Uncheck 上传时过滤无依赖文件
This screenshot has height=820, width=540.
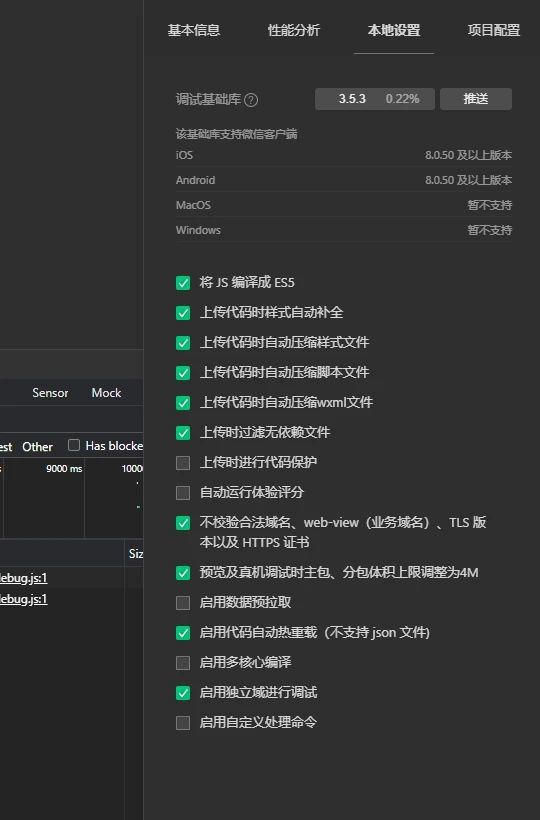pos(183,433)
